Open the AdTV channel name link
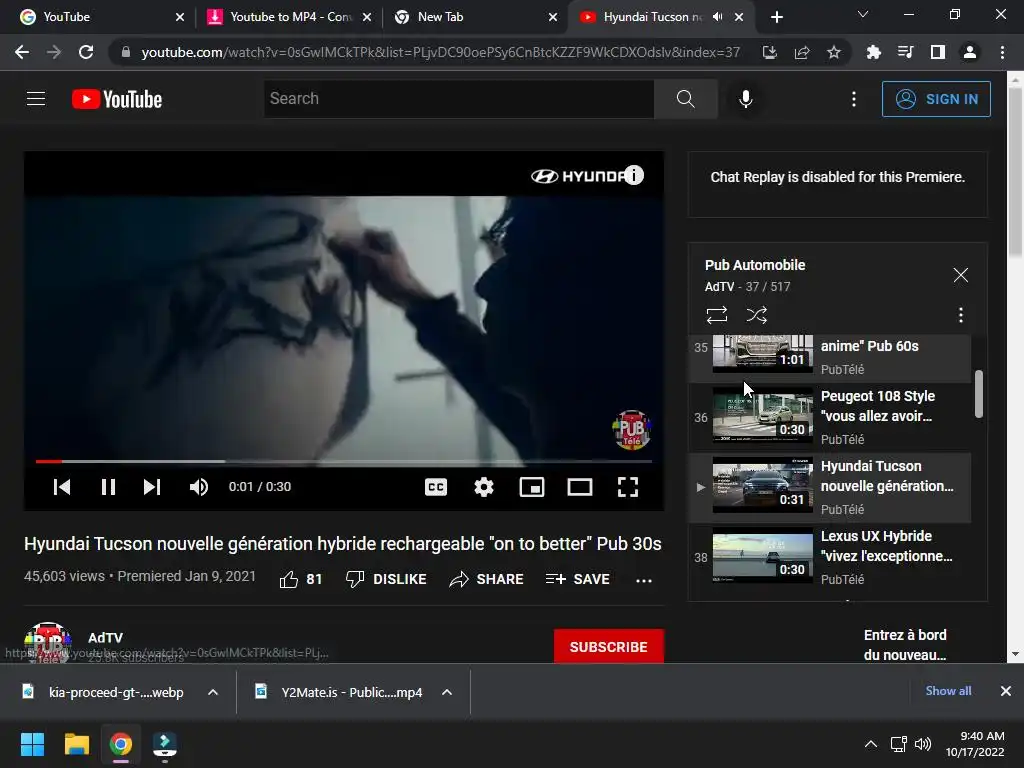The width and height of the screenshot is (1024, 768). 106,637
